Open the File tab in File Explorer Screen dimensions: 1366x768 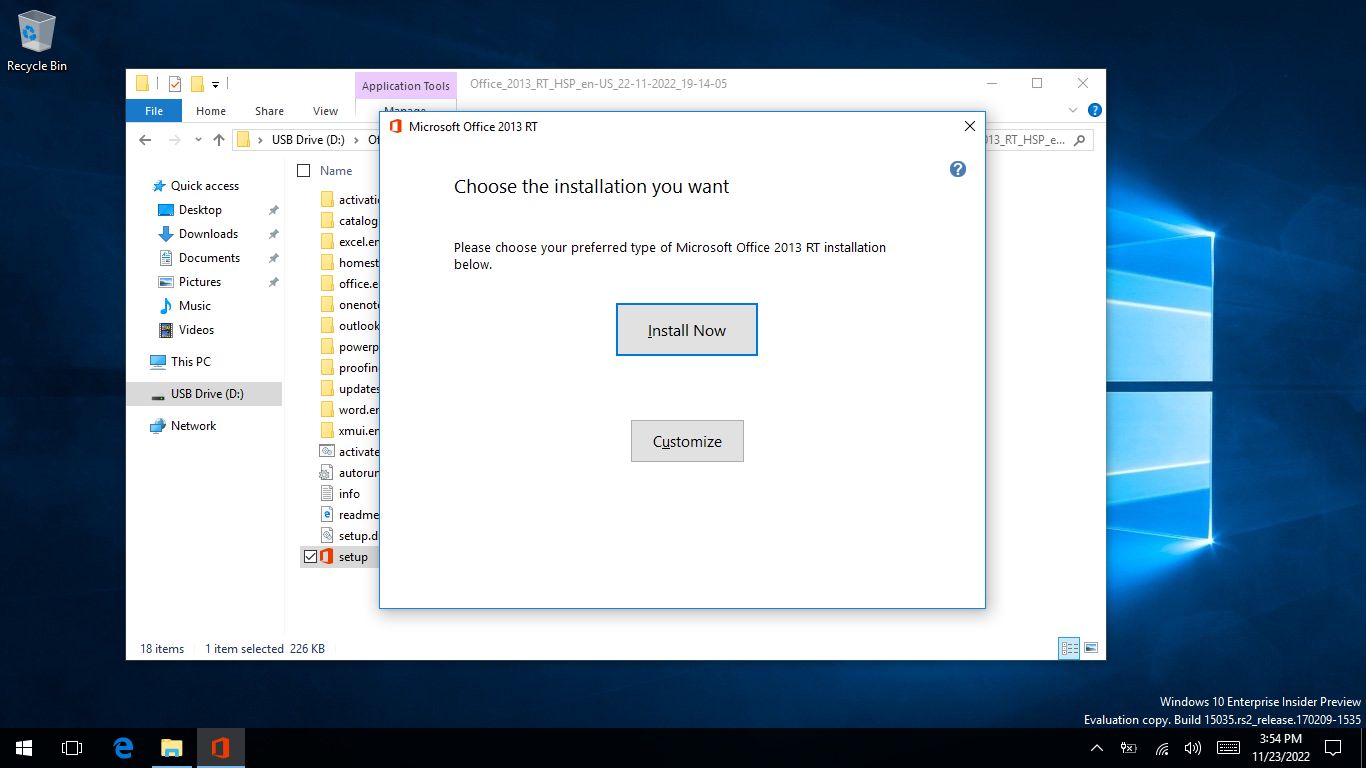tap(154, 111)
